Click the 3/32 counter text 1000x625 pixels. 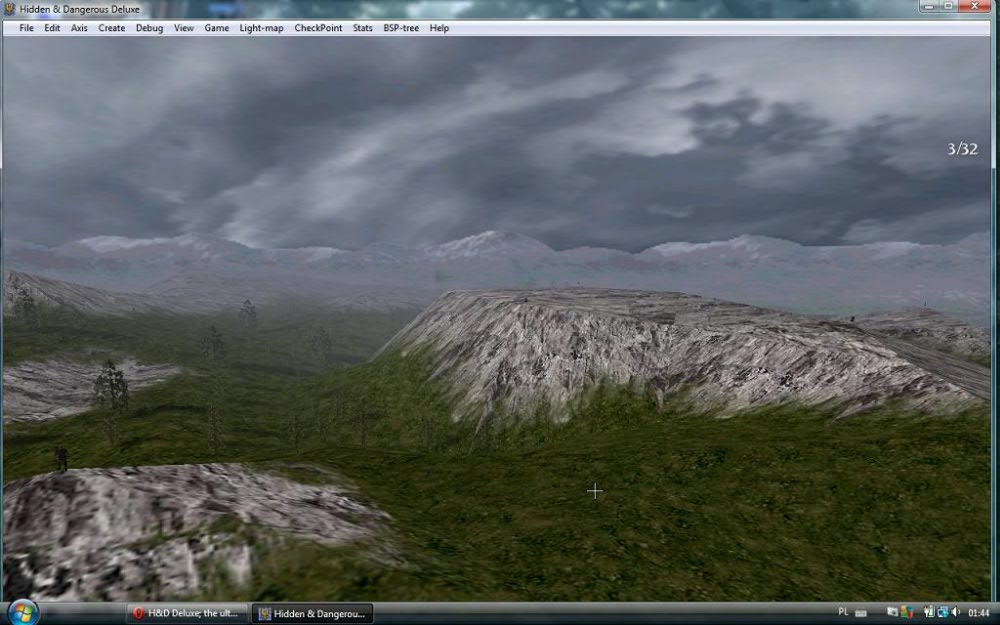coord(962,149)
